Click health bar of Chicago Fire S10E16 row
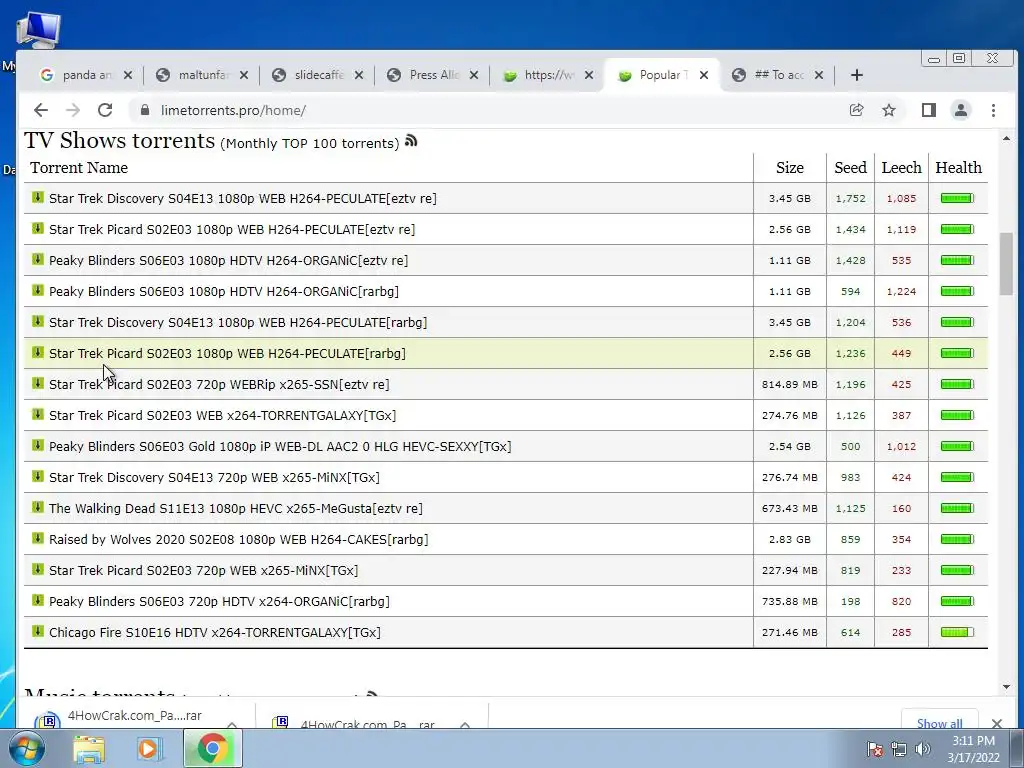 957,632
